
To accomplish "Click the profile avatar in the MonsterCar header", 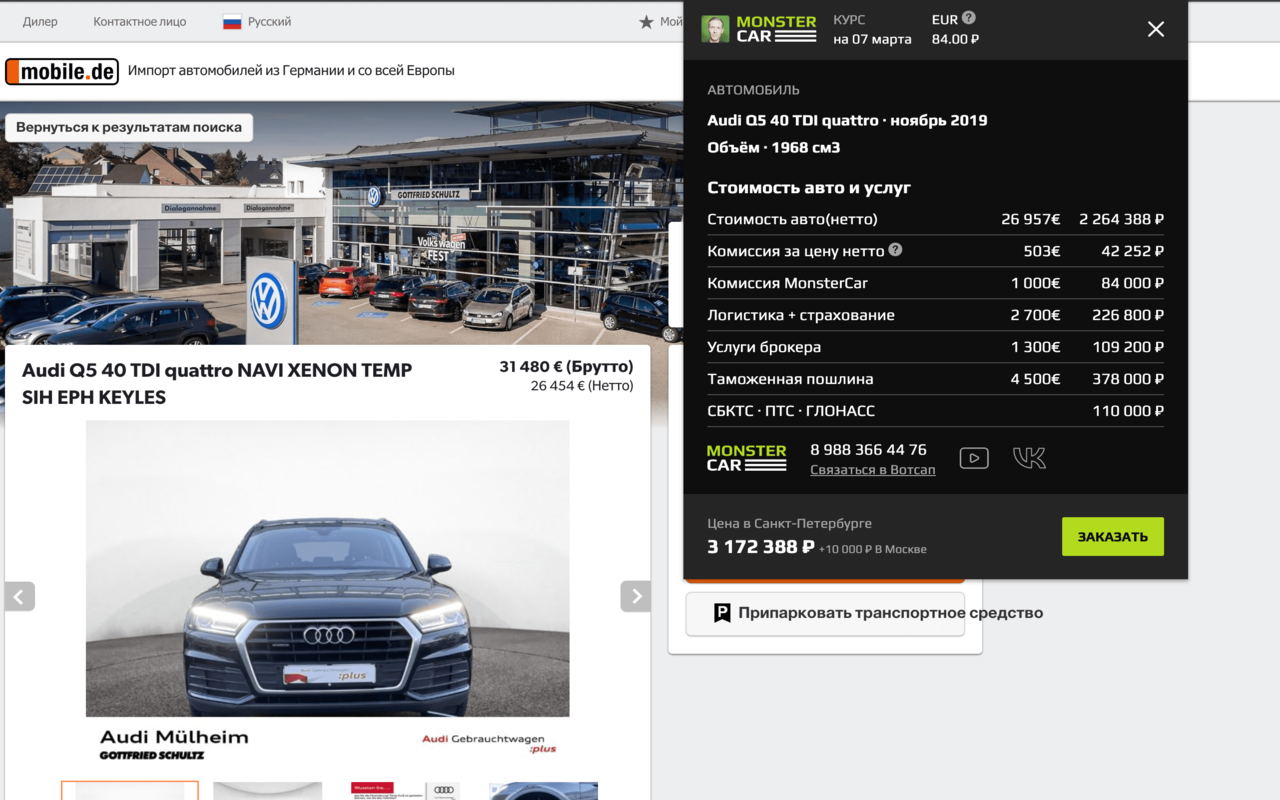I will pyautogui.click(x=715, y=29).
